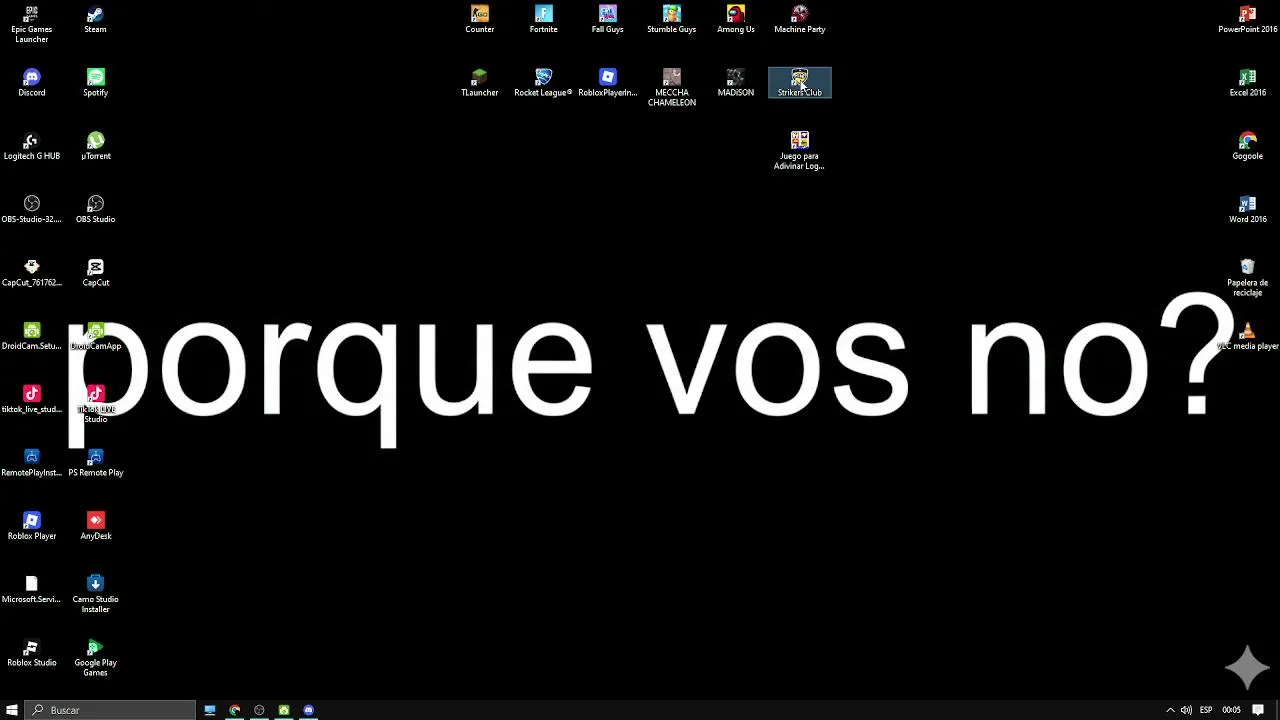Select the Microsoft.Servi... file icon
Viewport: 1280px width, 720px height.
31,589
